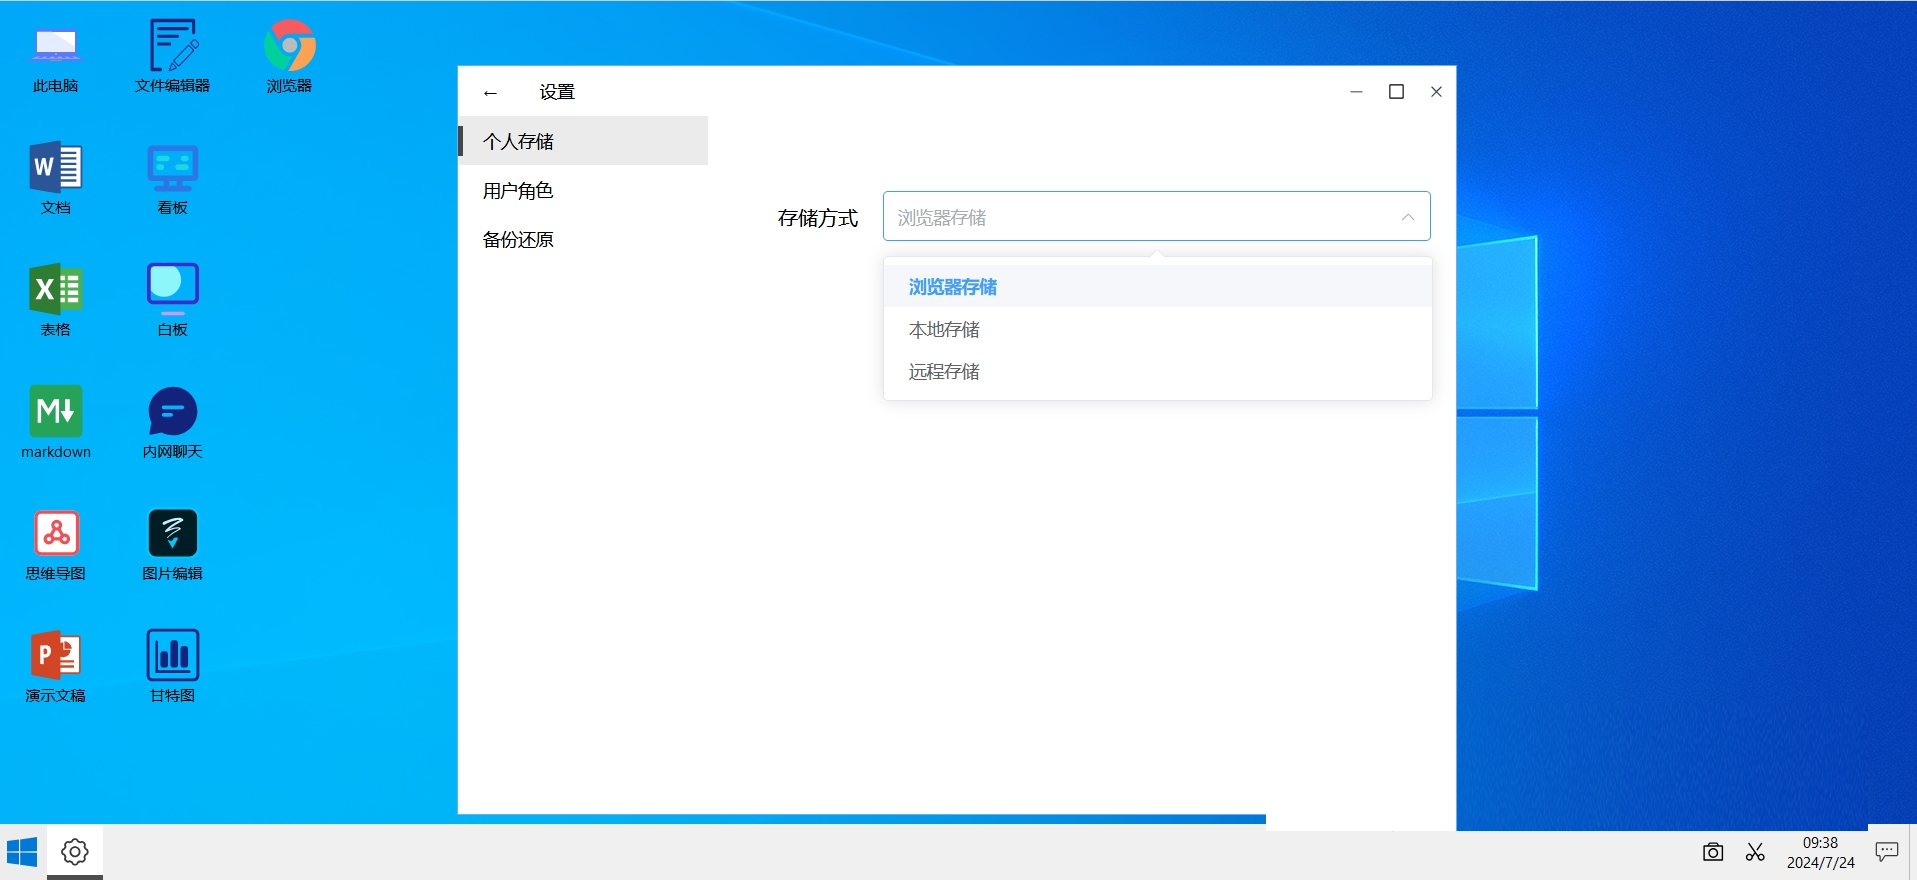
Task: Click the taskbar screenshot camera icon
Action: (1712, 852)
